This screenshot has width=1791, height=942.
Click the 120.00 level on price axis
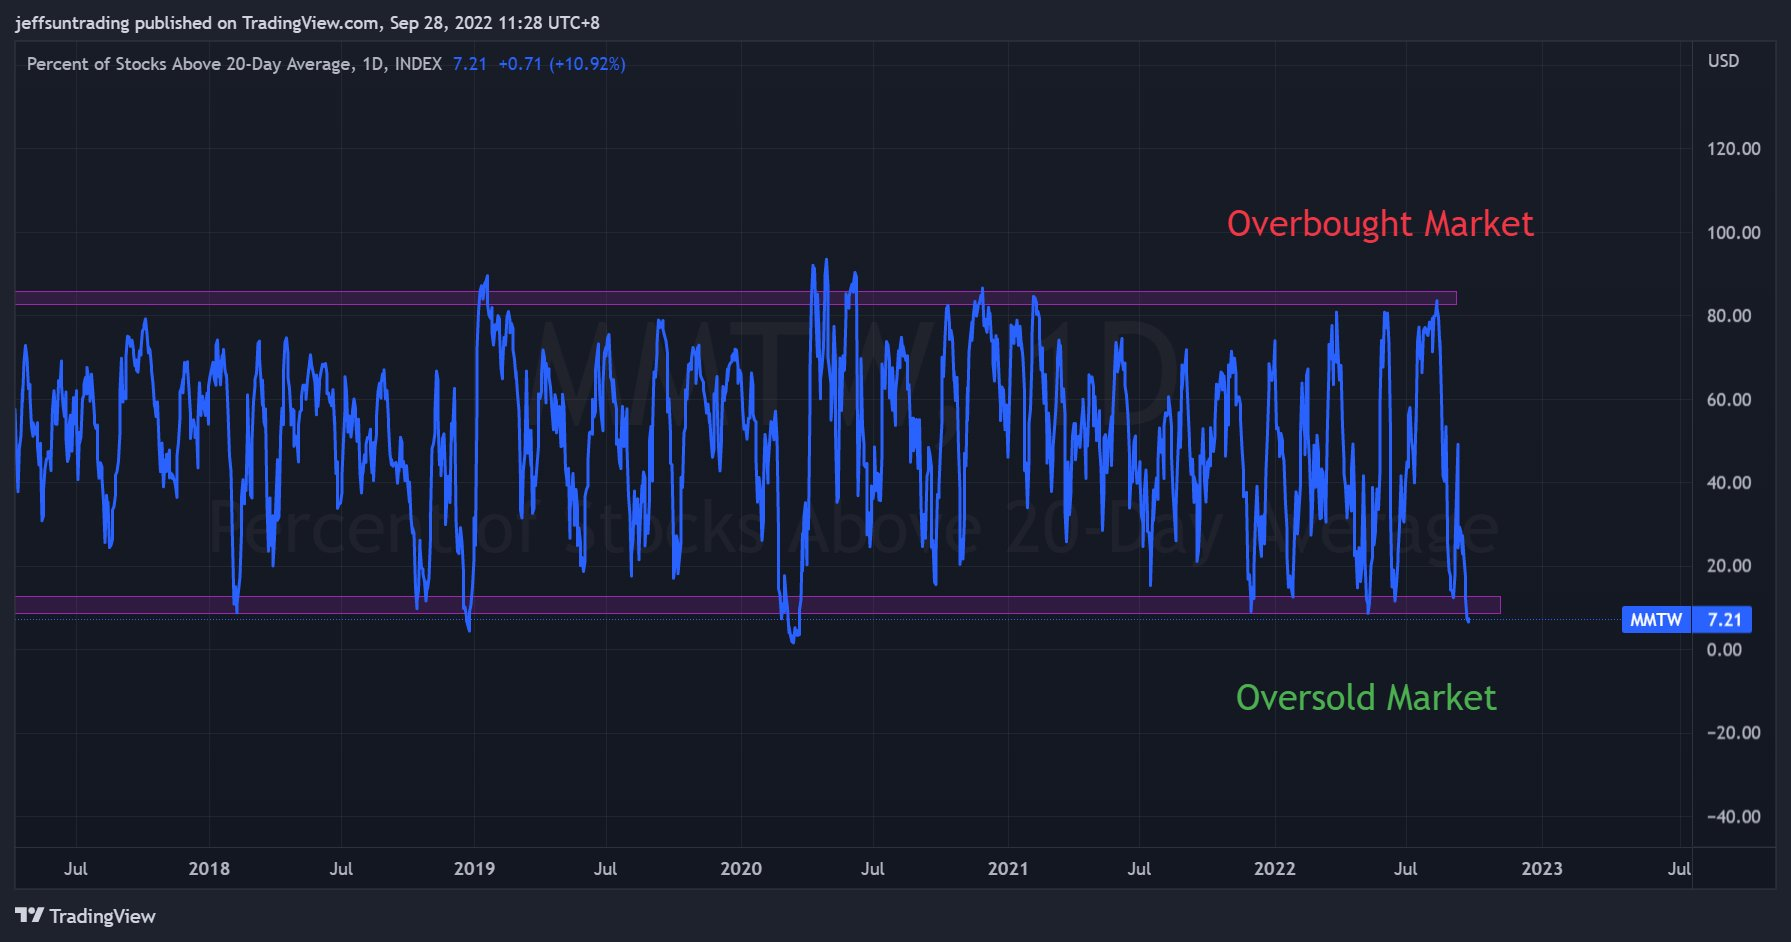click(x=1733, y=149)
